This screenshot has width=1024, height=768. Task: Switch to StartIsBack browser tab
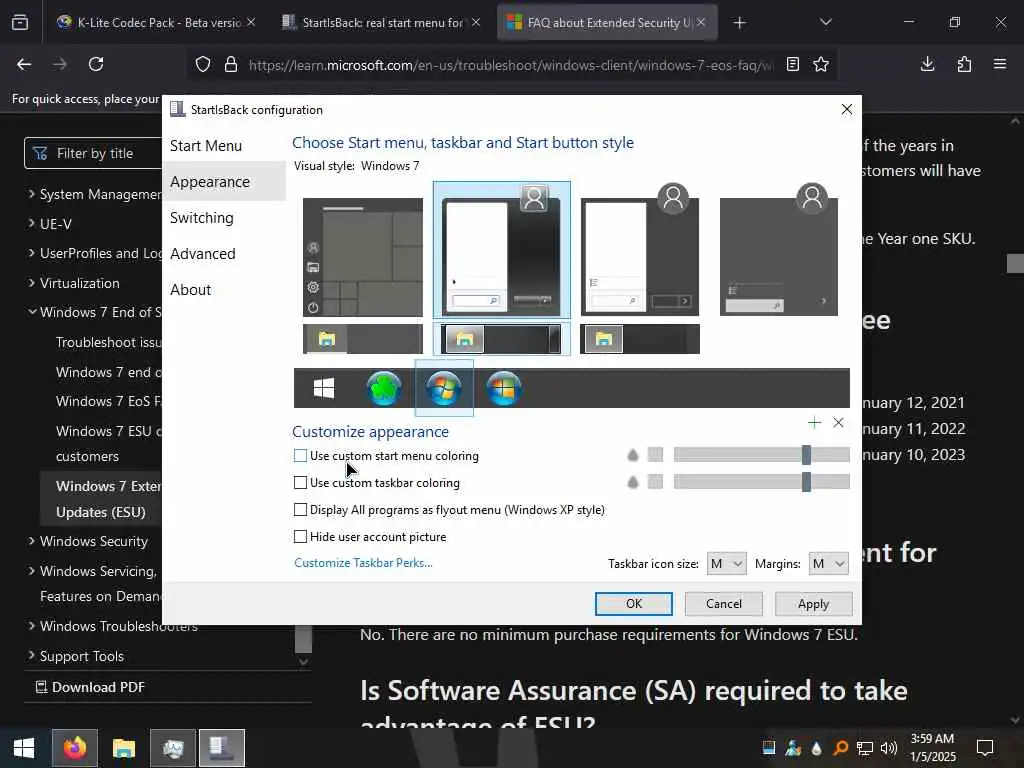coord(382,23)
